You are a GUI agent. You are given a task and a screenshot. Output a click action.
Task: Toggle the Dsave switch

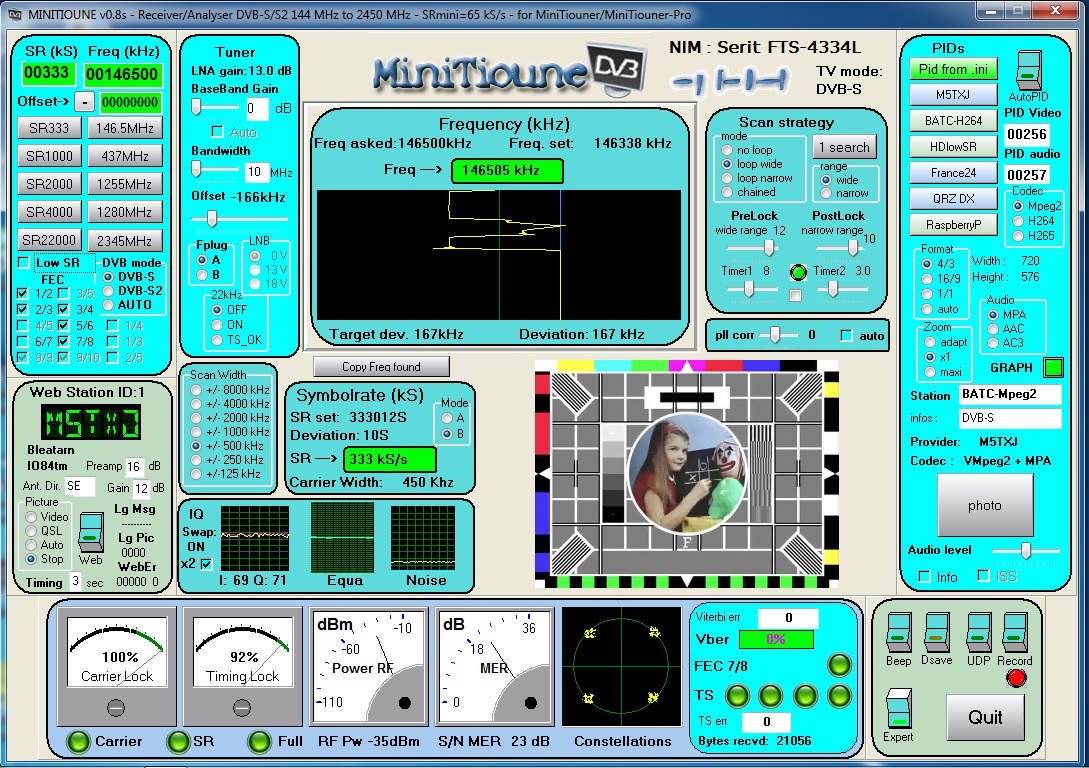click(x=937, y=633)
